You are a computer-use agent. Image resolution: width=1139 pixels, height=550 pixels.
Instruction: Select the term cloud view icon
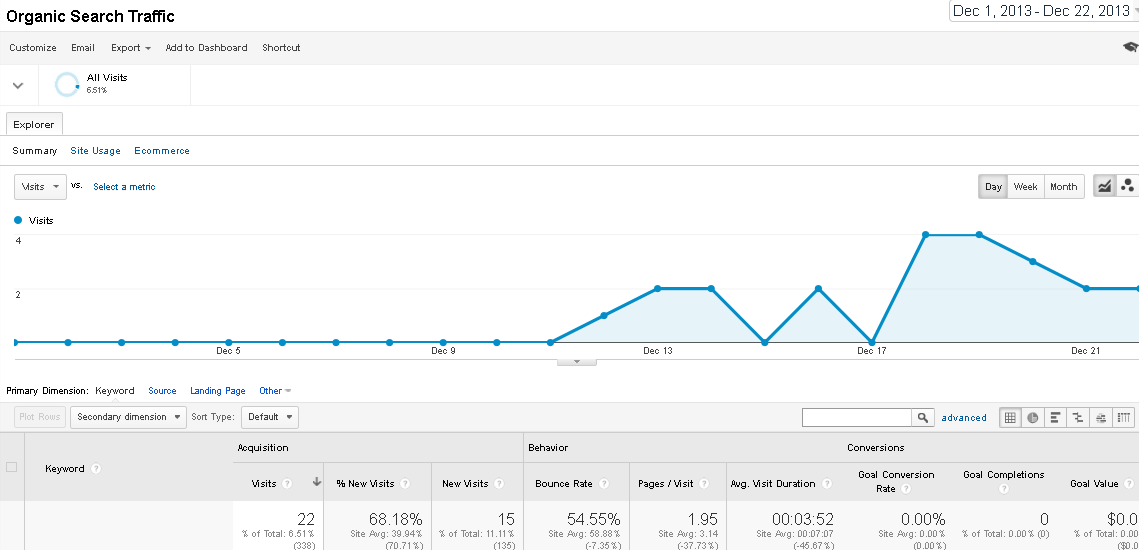coord(1101,418)
